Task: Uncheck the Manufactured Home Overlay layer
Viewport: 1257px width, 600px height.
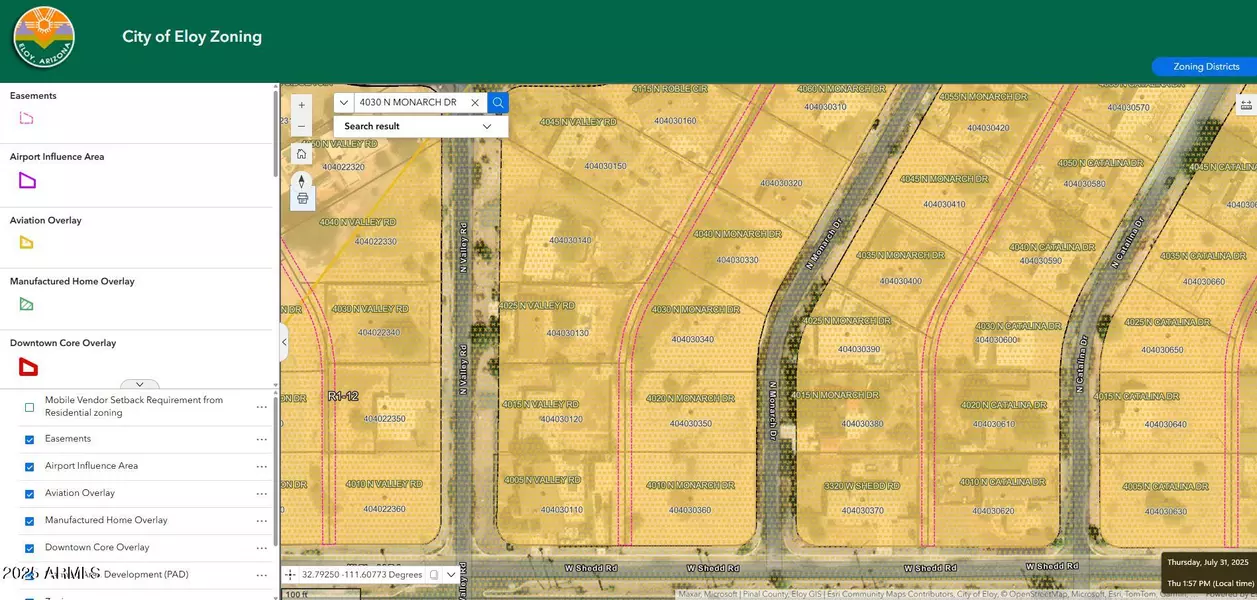Action: tap(30, 521)
